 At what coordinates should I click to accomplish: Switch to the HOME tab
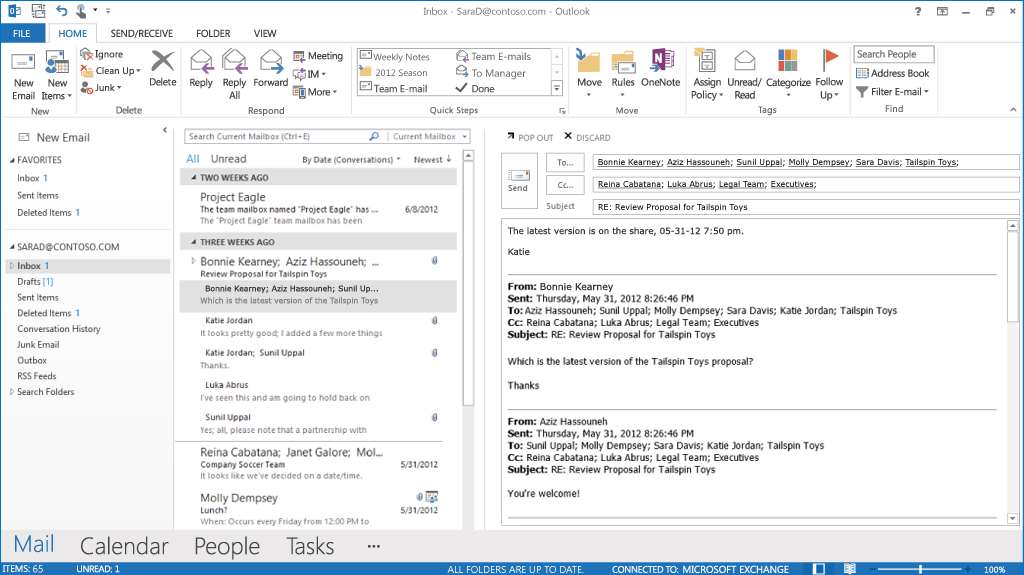coord(72,33)
